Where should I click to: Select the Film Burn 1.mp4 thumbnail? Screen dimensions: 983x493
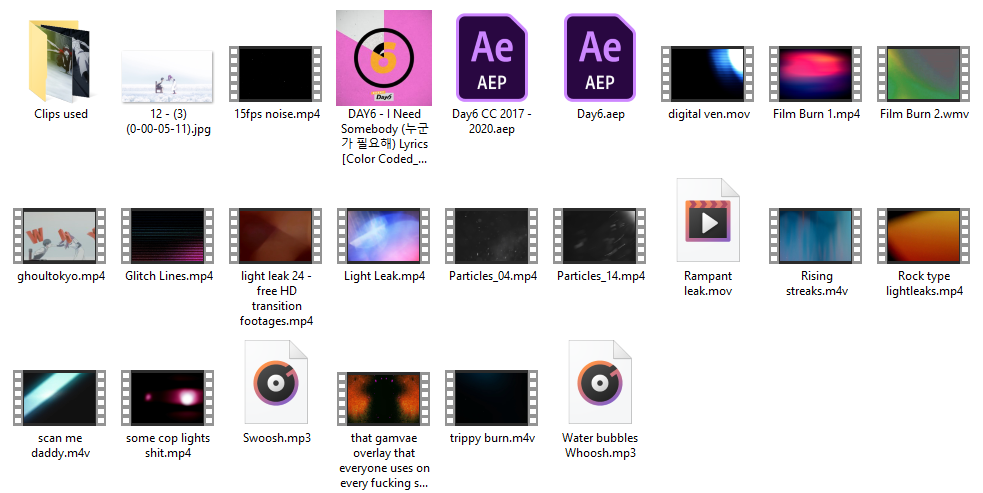(x=816, y=73)
